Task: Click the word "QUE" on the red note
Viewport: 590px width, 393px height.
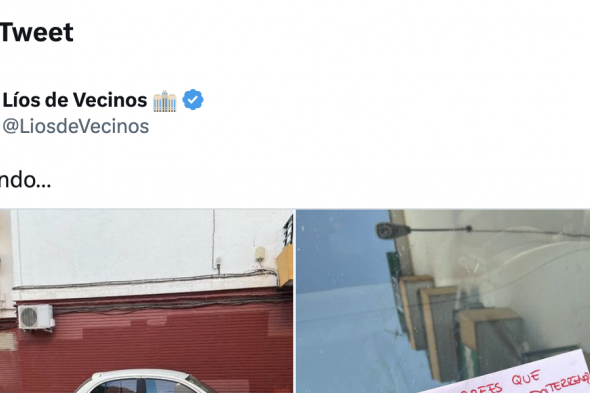Action: click(526, 378)
